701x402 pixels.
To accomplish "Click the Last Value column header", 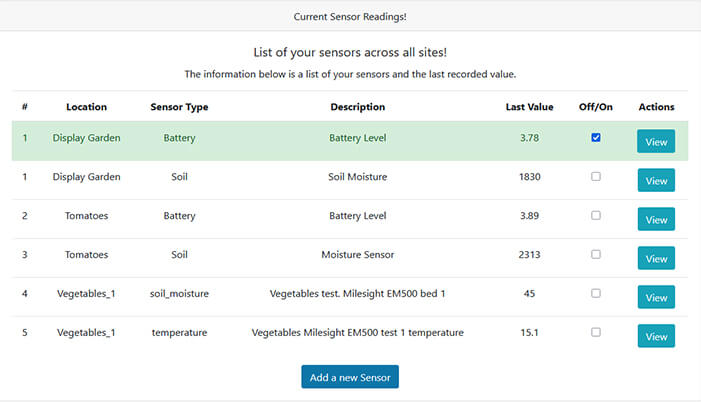I will (x=529, y=107).
